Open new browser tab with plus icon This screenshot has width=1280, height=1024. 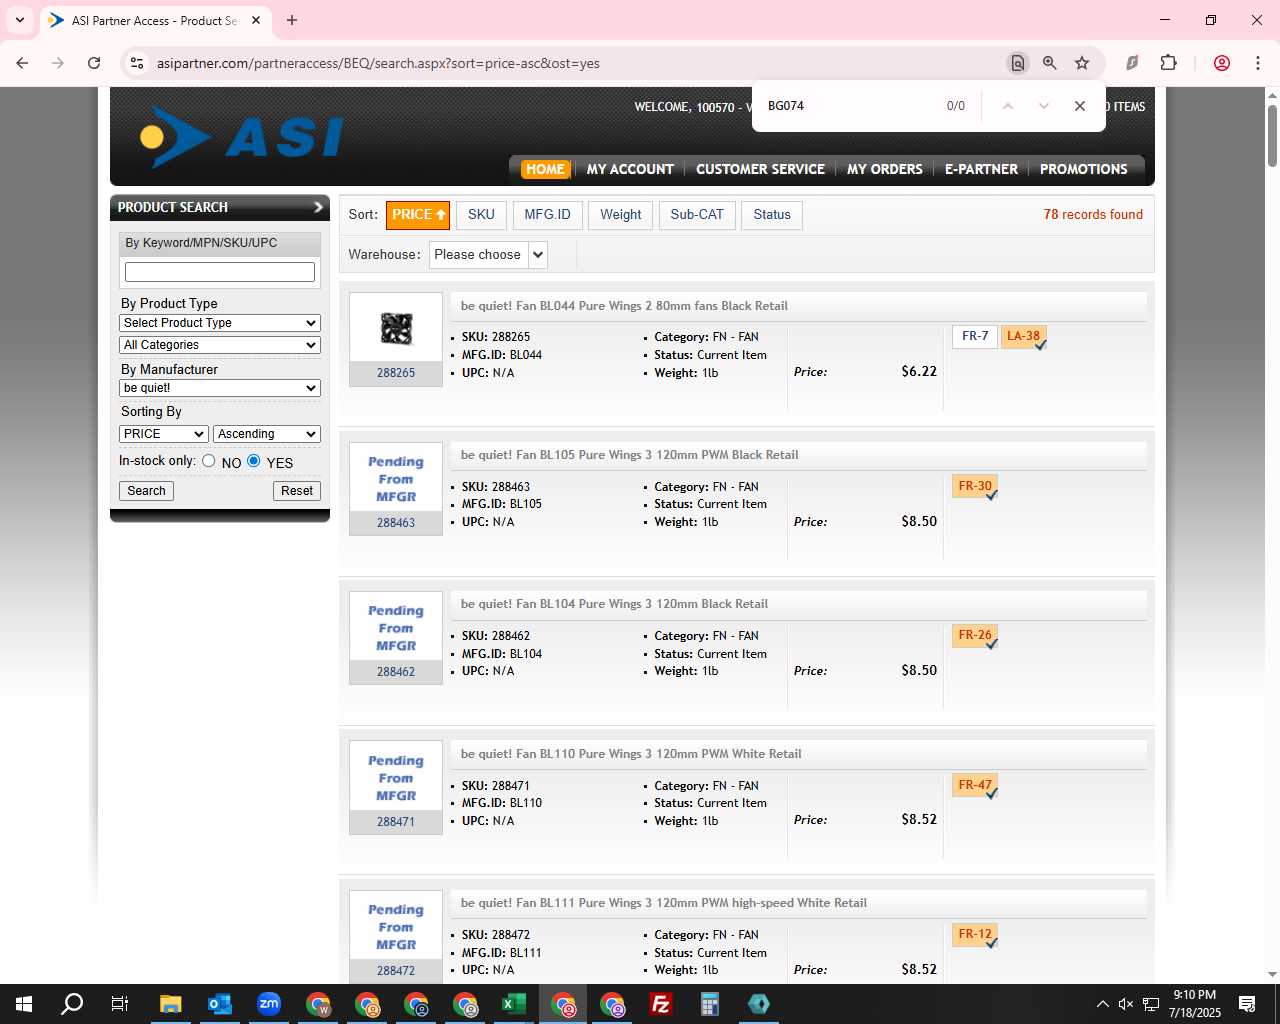pos(292,20)
